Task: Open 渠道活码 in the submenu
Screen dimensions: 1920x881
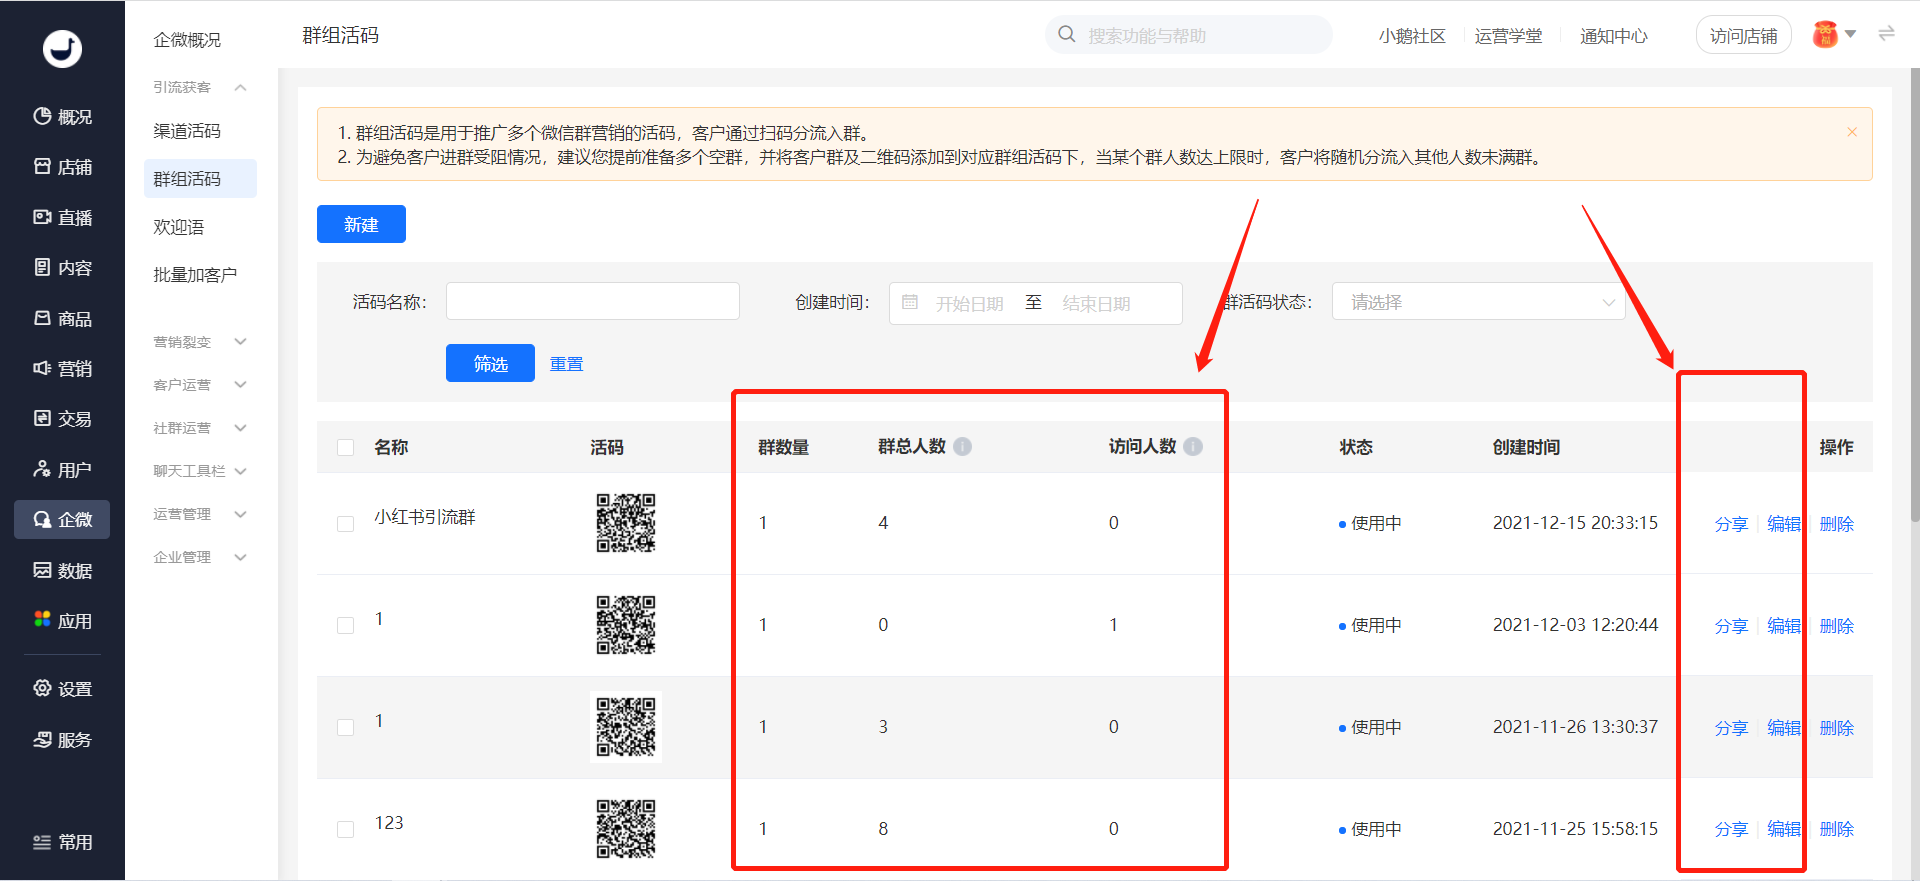Action: click(187, 131)
